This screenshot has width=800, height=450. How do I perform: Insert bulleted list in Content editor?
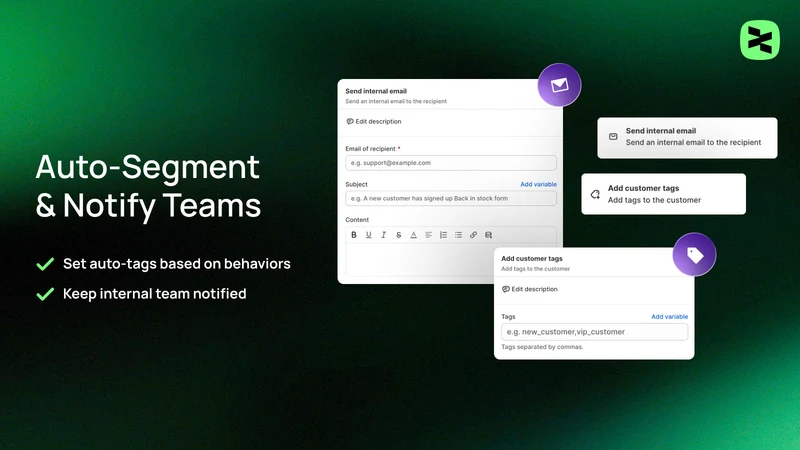[458, 235]
